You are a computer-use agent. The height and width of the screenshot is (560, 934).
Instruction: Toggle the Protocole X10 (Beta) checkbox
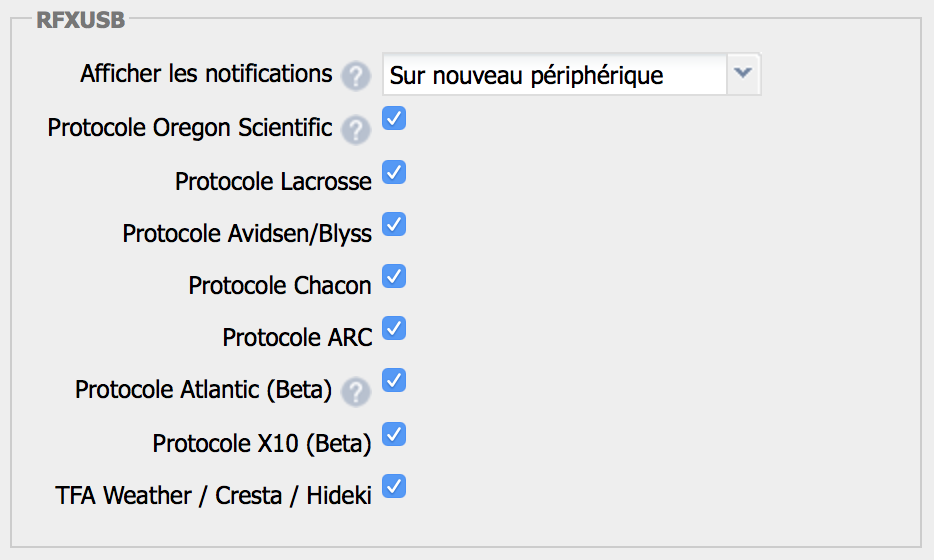pos(394,434)
